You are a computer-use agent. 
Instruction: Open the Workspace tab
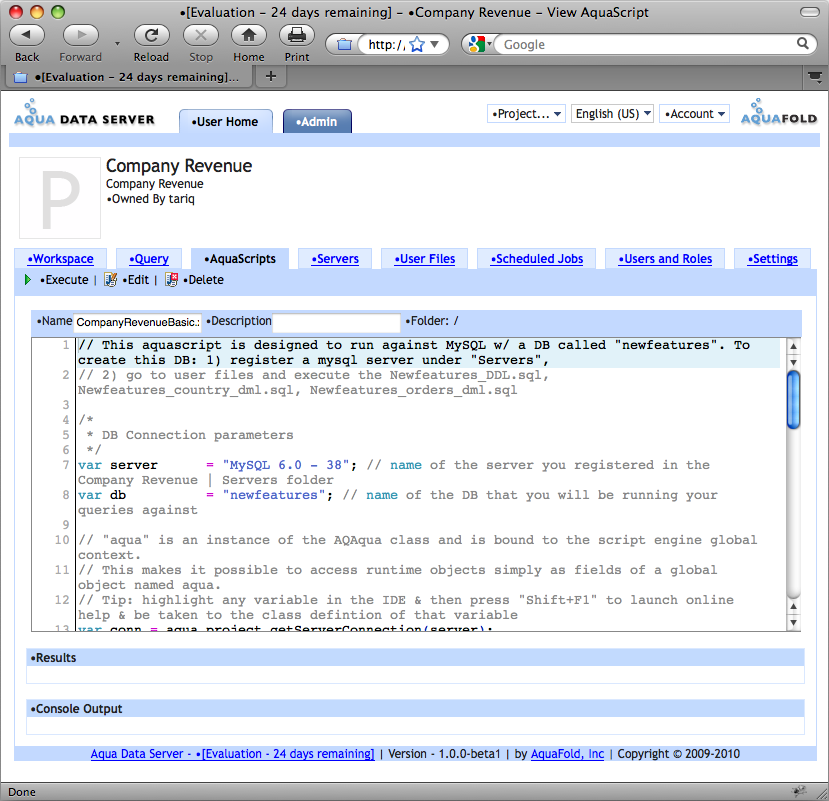coord(61,259)
